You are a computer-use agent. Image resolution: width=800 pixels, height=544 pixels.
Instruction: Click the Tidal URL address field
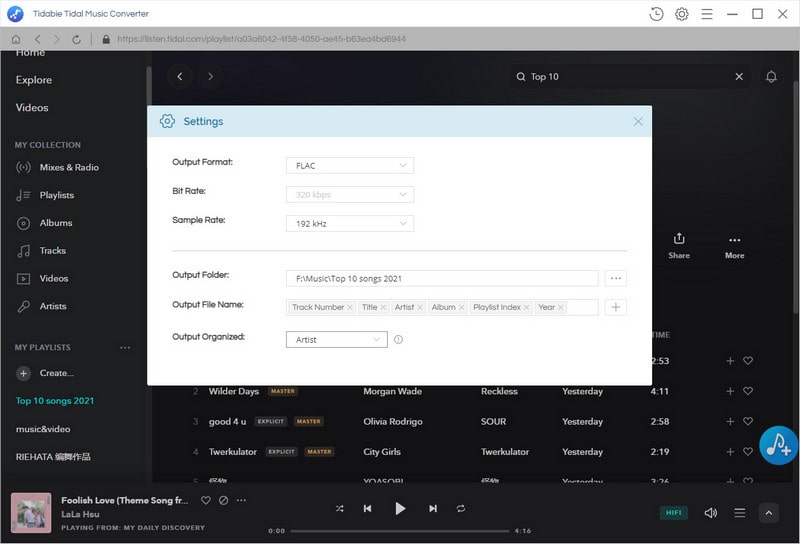261,39
